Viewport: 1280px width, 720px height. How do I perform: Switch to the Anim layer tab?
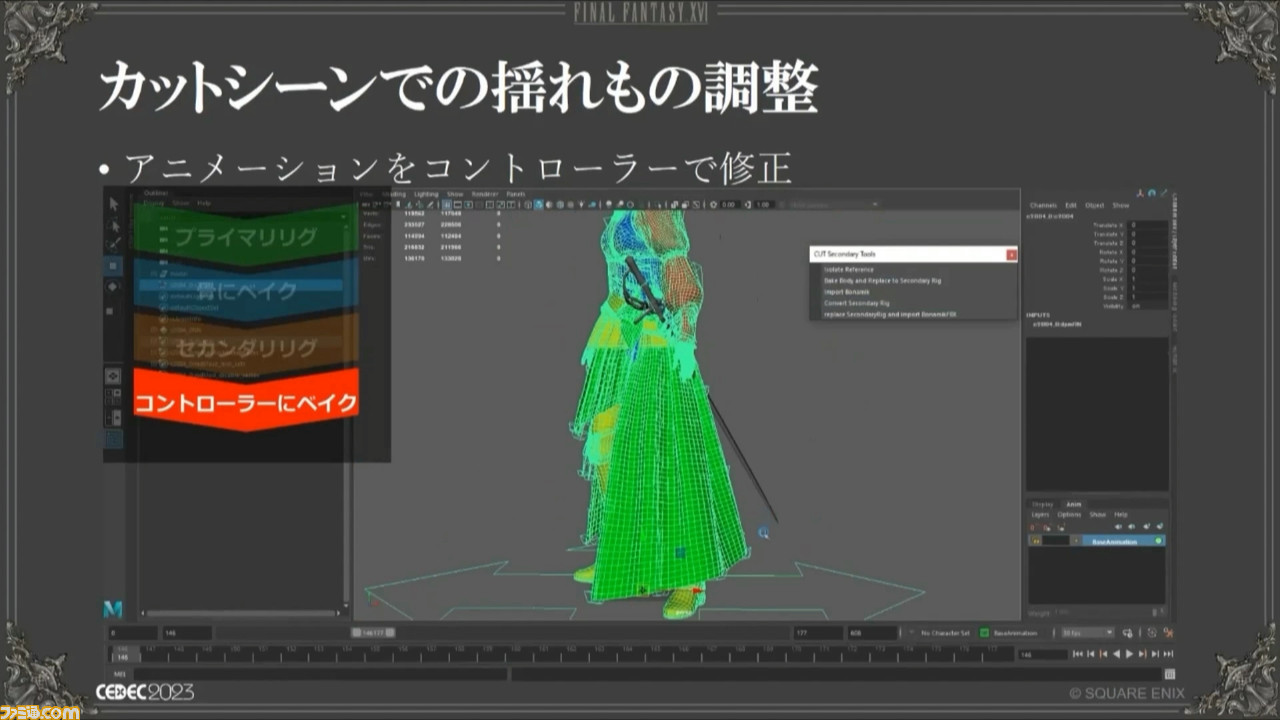[1073, 505]
